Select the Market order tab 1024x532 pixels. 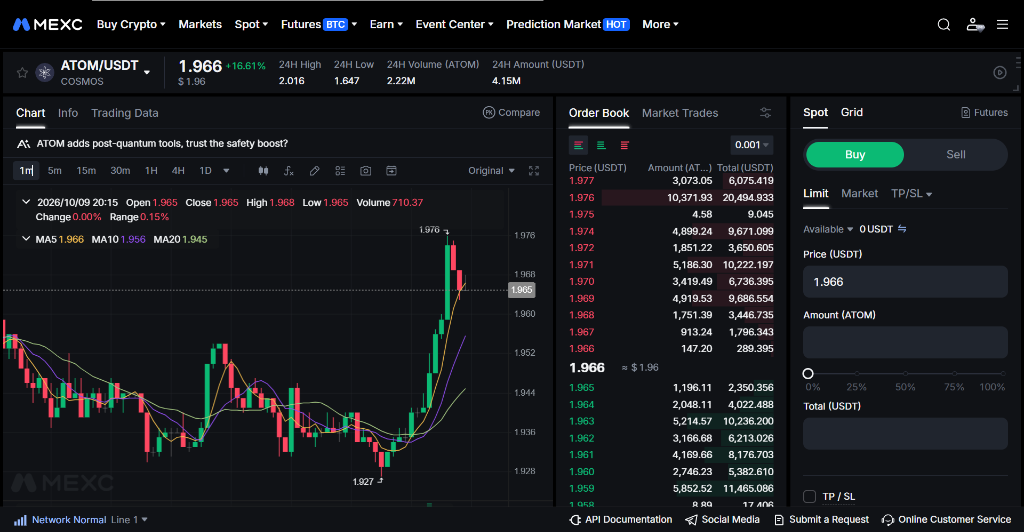point(859,194)
